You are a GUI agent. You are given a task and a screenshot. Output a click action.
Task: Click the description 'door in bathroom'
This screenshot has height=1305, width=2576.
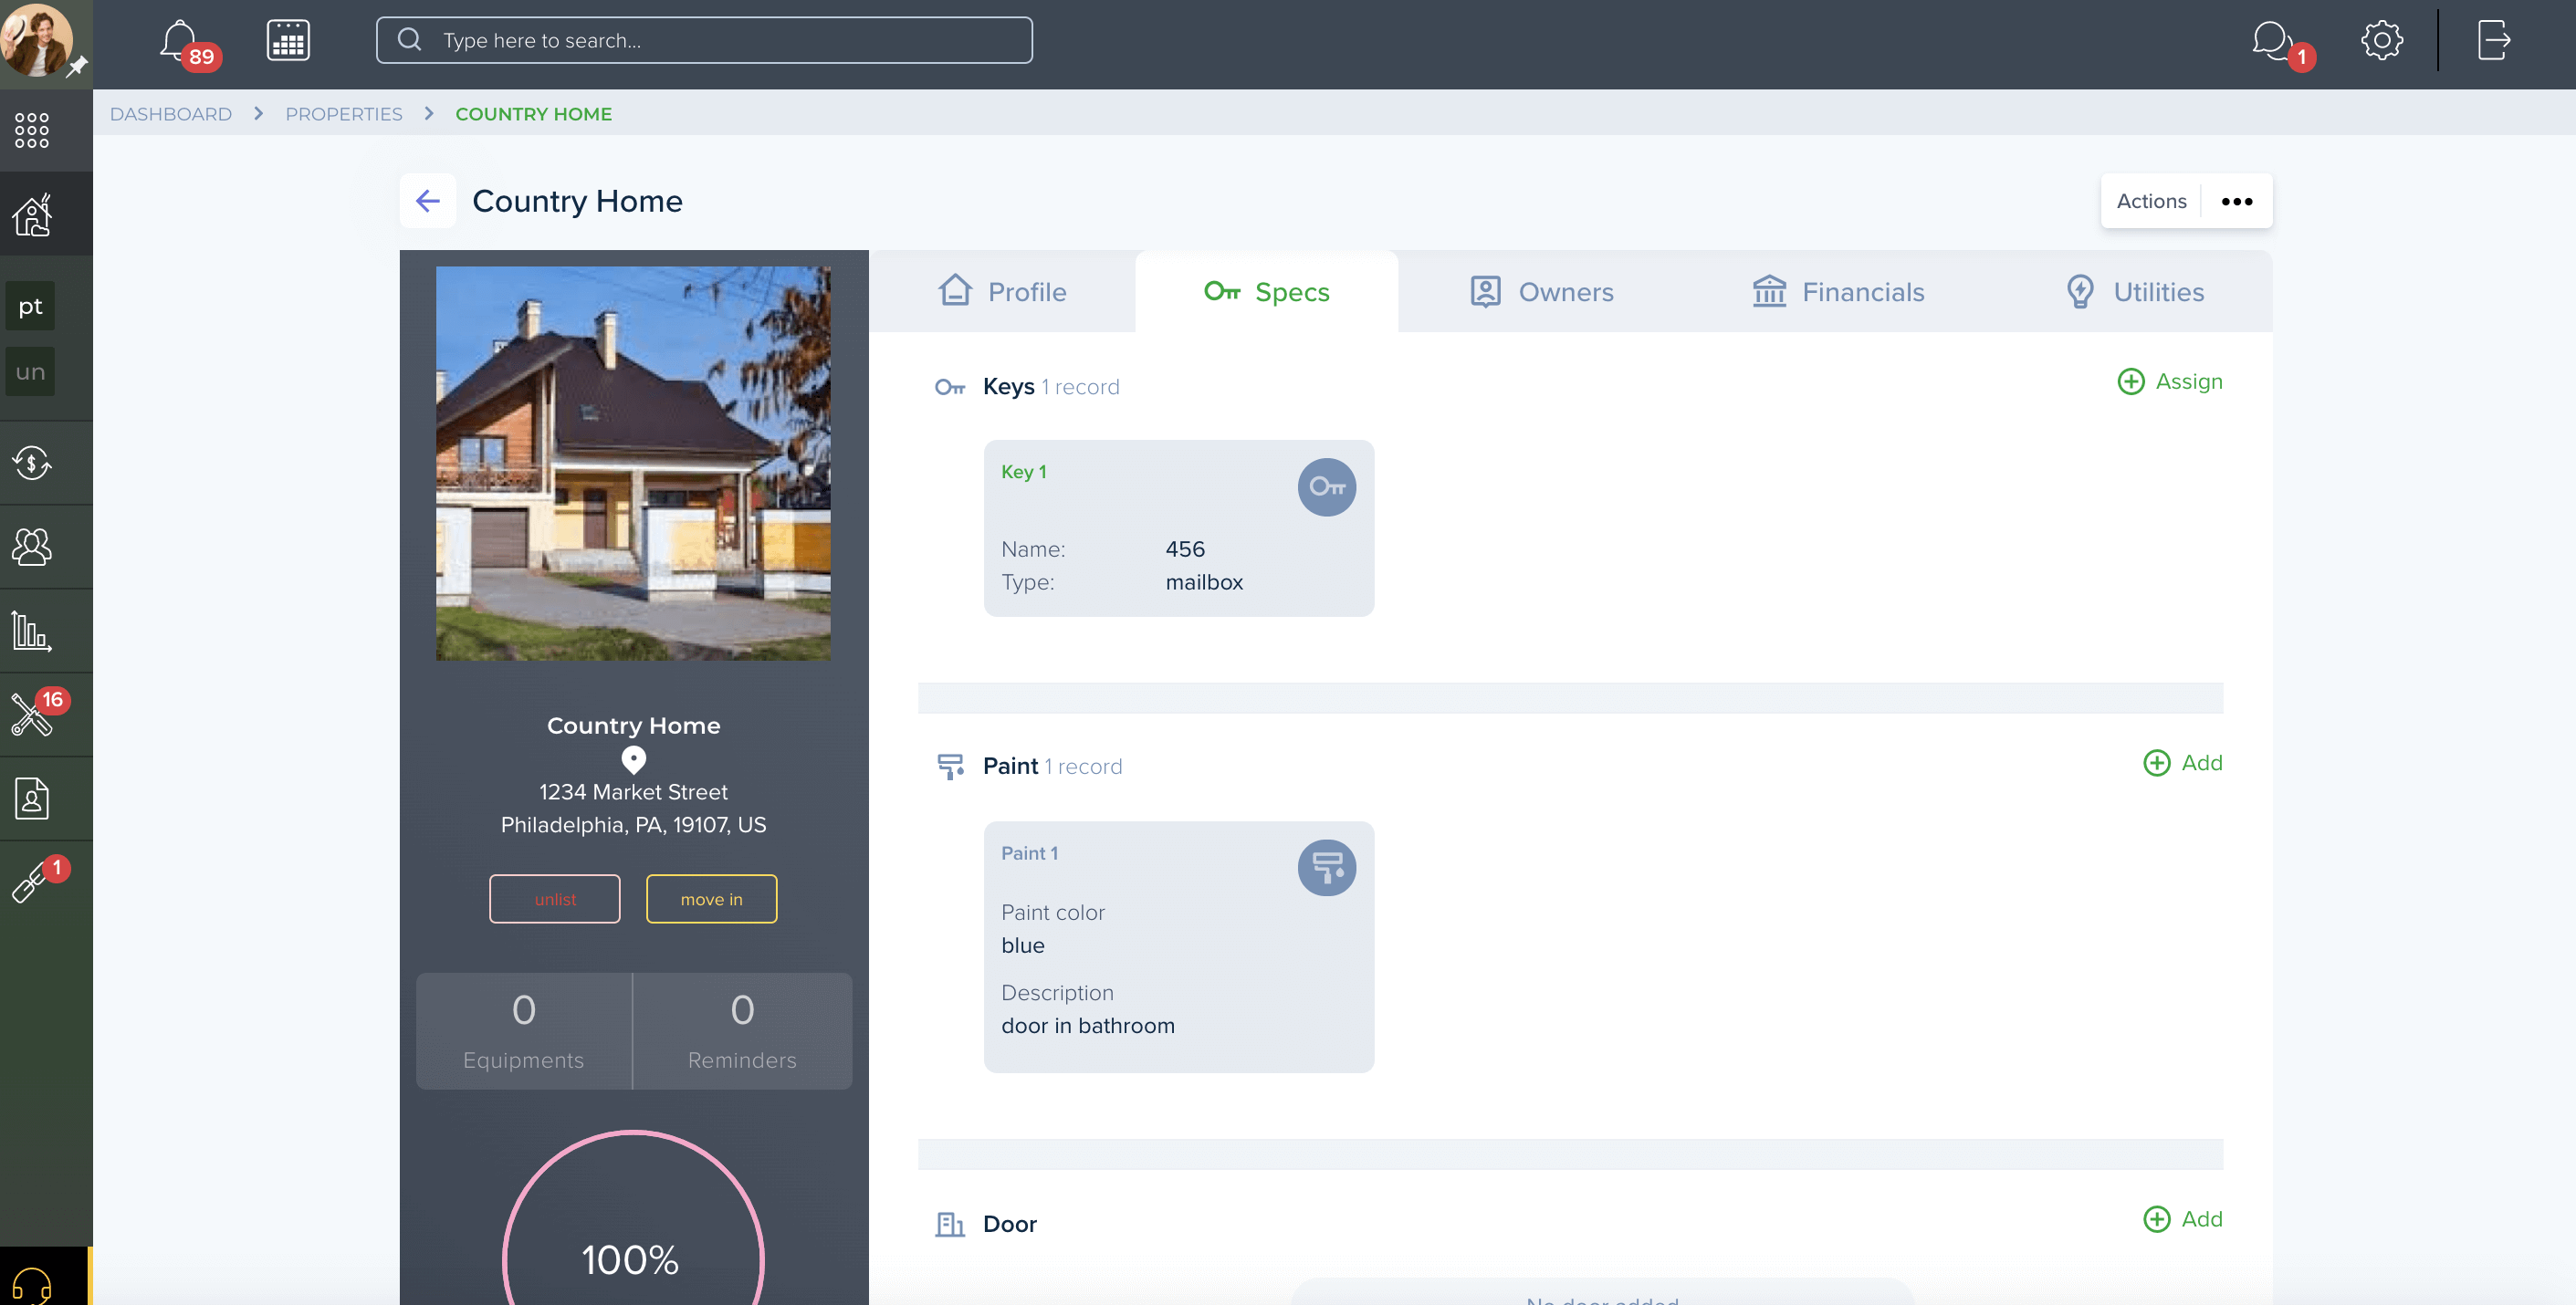tap(1088, 1026)
